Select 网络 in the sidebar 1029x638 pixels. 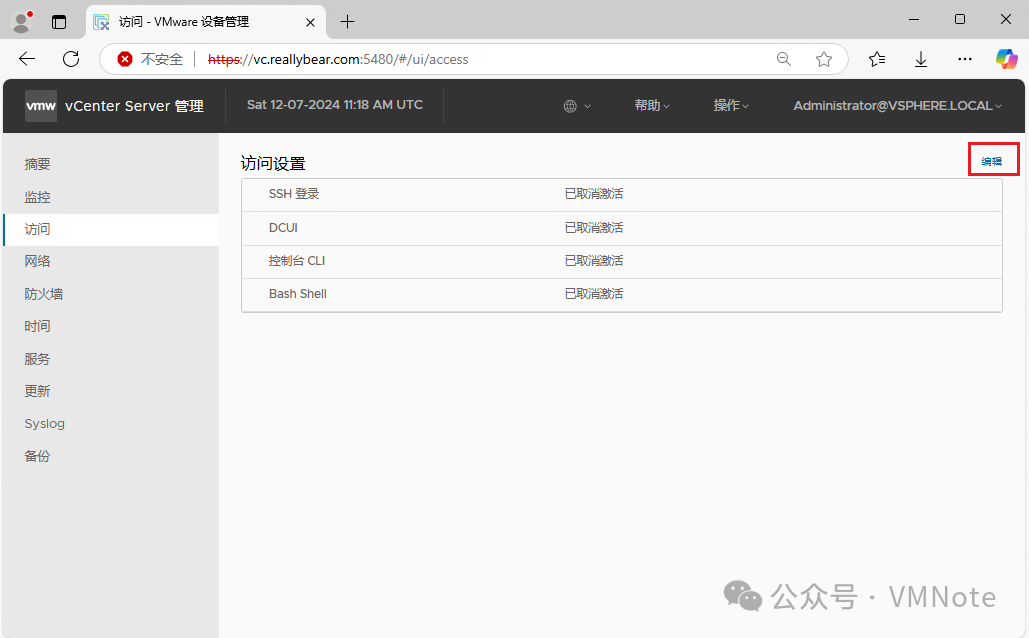[37, 261]
